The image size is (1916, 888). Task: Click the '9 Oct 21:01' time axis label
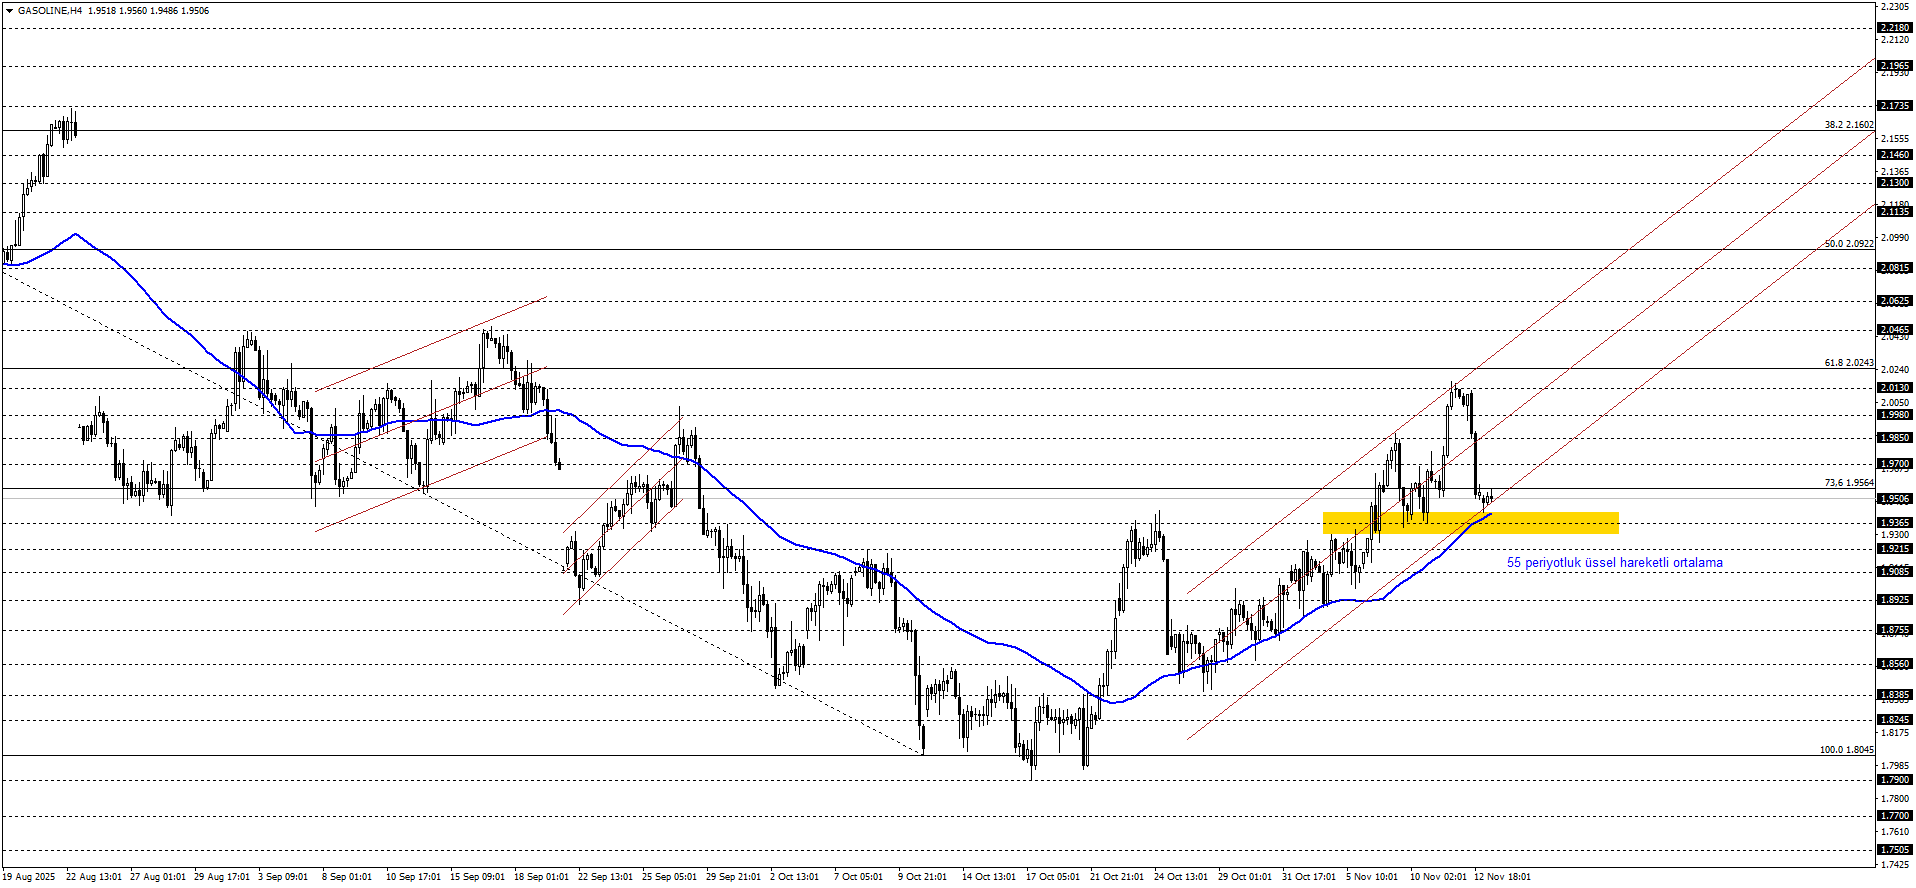[x=922, y=877]
